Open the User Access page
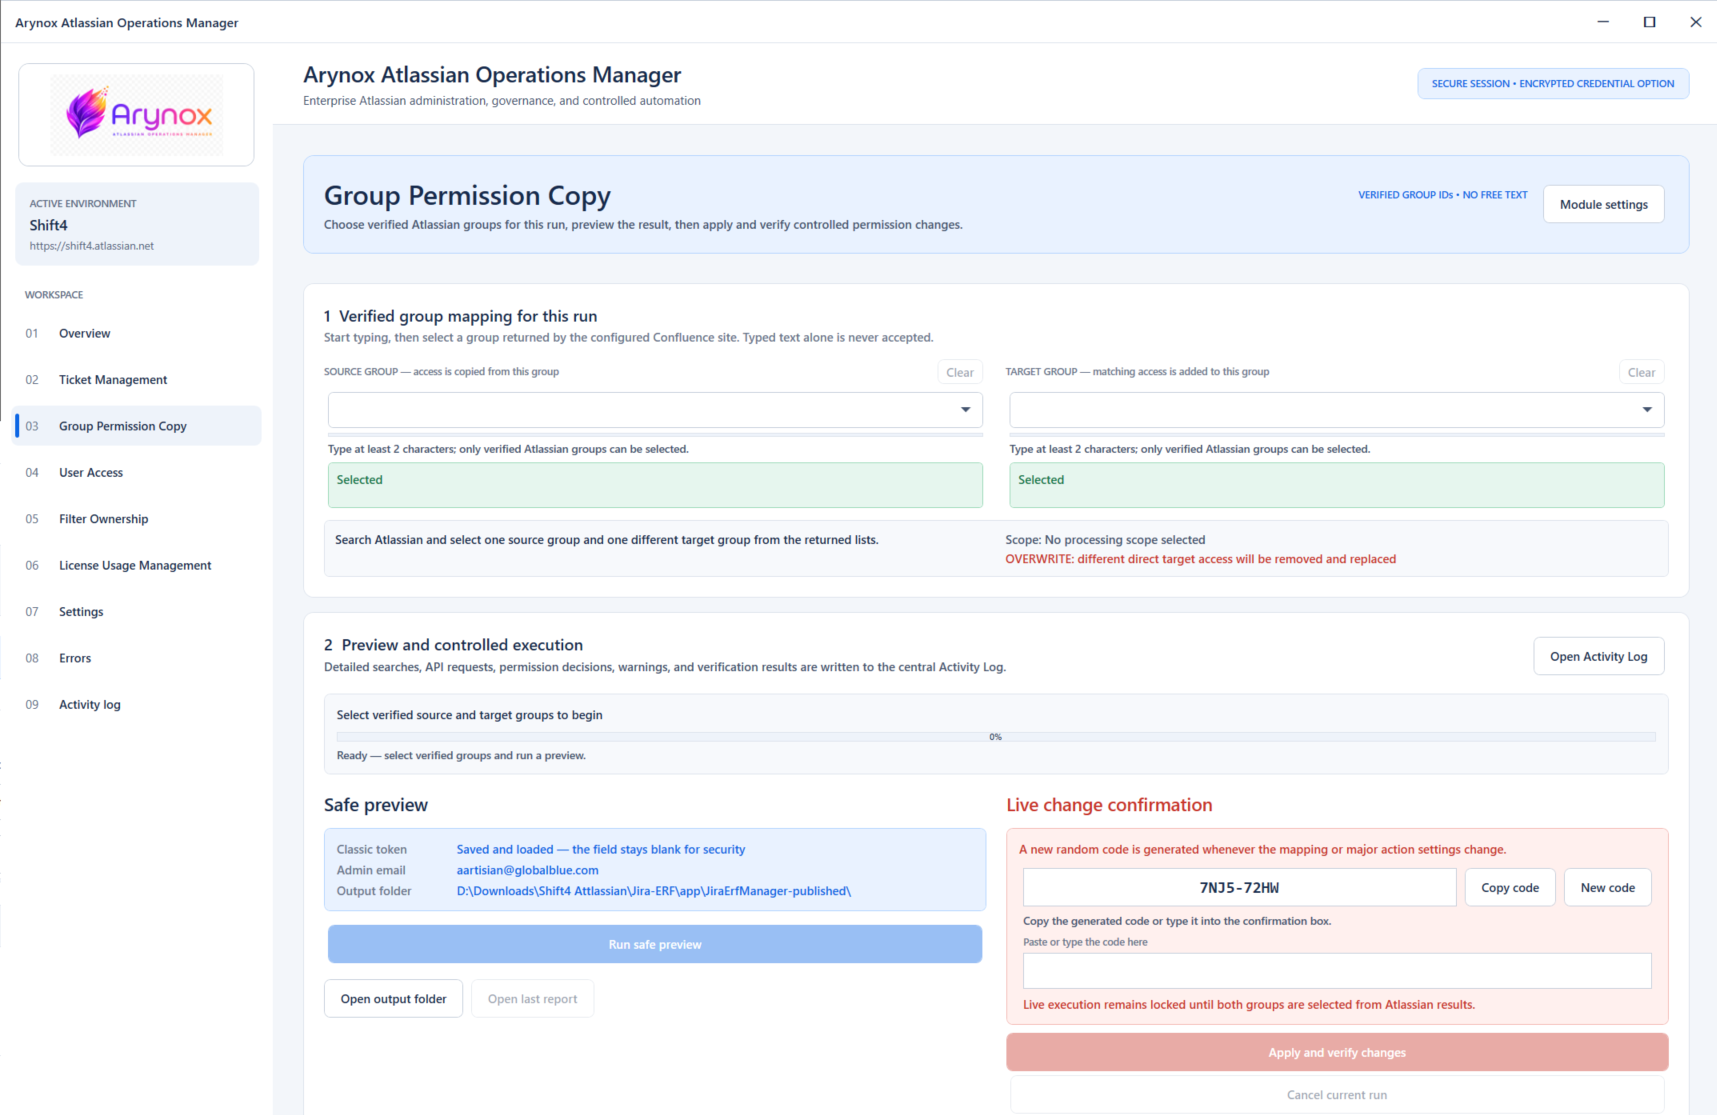 (x=137, y=472)
